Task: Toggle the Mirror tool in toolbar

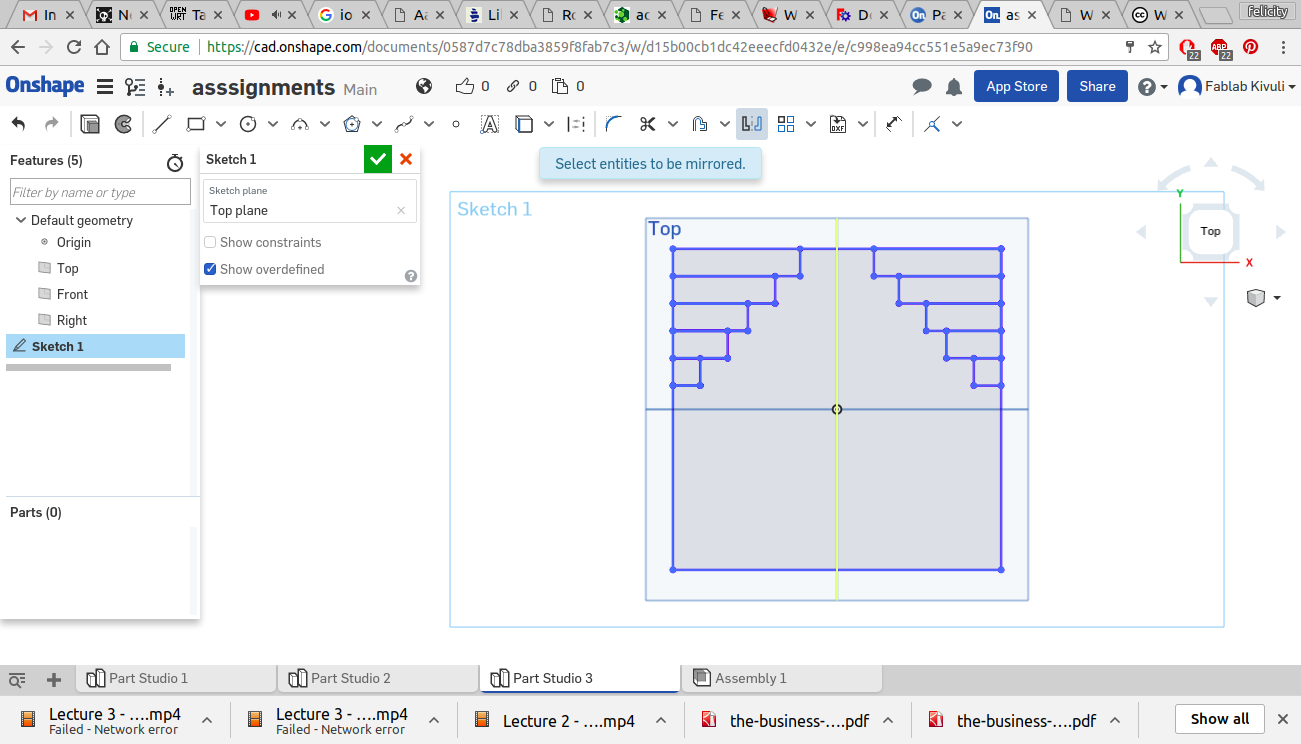Action: [752, 124]
